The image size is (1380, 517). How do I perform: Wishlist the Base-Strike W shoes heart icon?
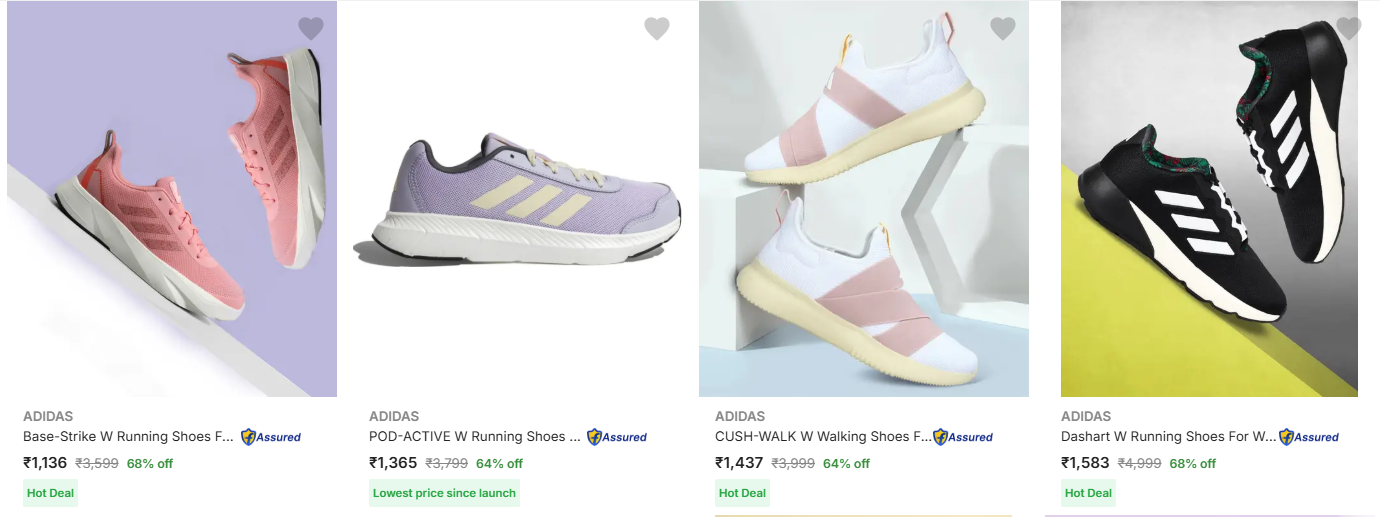311,29
